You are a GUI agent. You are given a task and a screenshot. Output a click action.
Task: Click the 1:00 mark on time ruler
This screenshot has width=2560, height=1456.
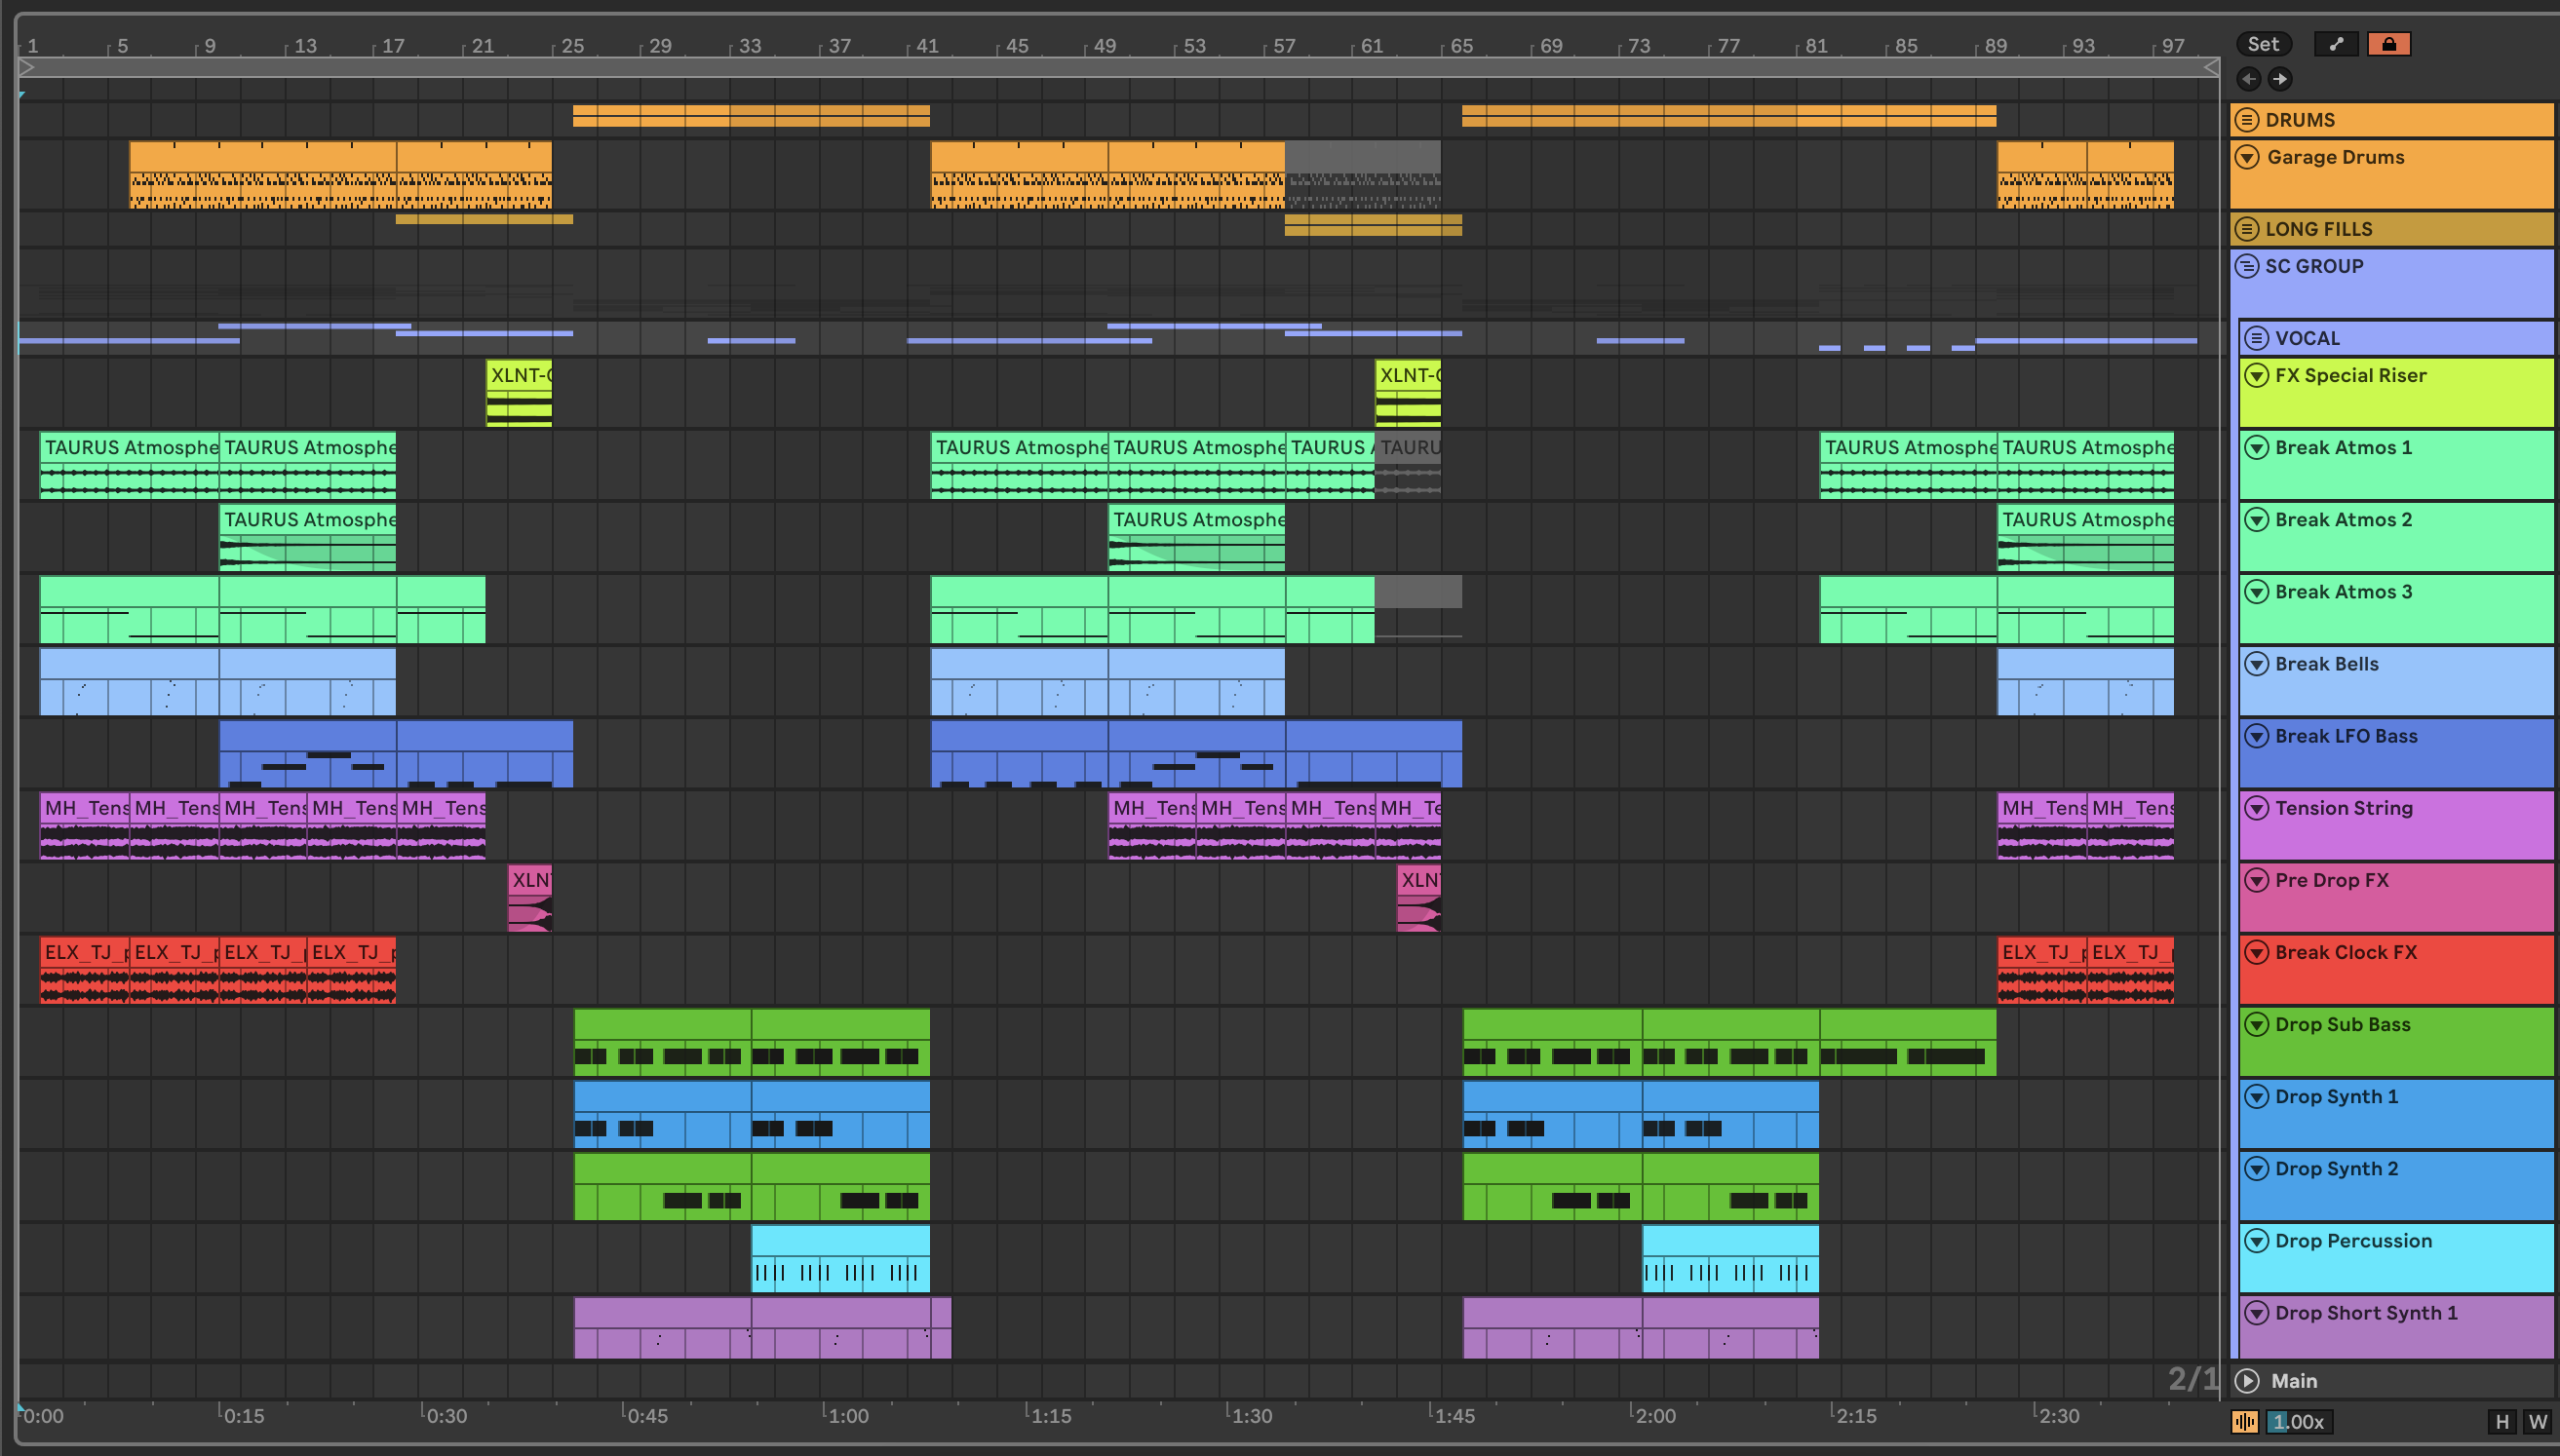click(848, 1415)
